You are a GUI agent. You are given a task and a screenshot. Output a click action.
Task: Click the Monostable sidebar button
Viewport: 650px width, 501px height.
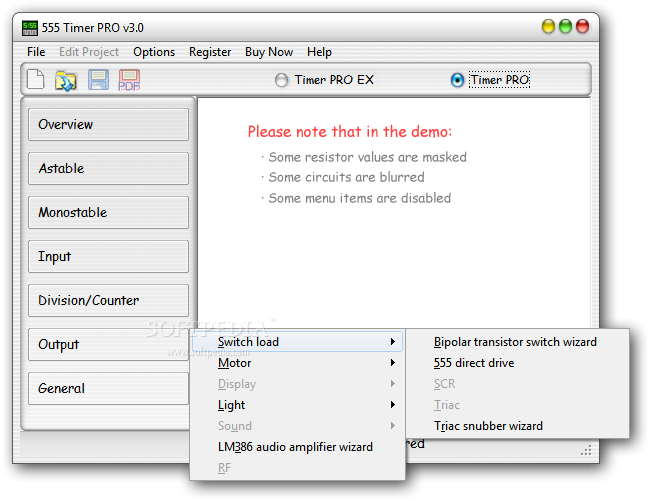(108, 212)
